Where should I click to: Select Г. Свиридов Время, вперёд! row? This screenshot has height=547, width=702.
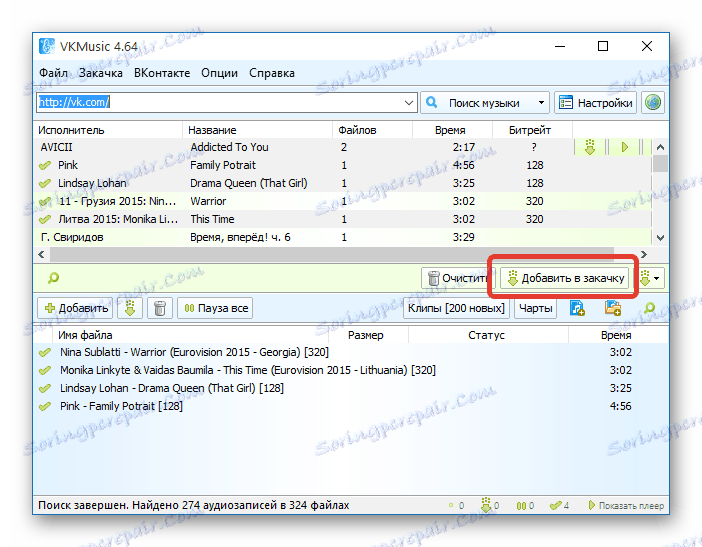pos(342,237)
